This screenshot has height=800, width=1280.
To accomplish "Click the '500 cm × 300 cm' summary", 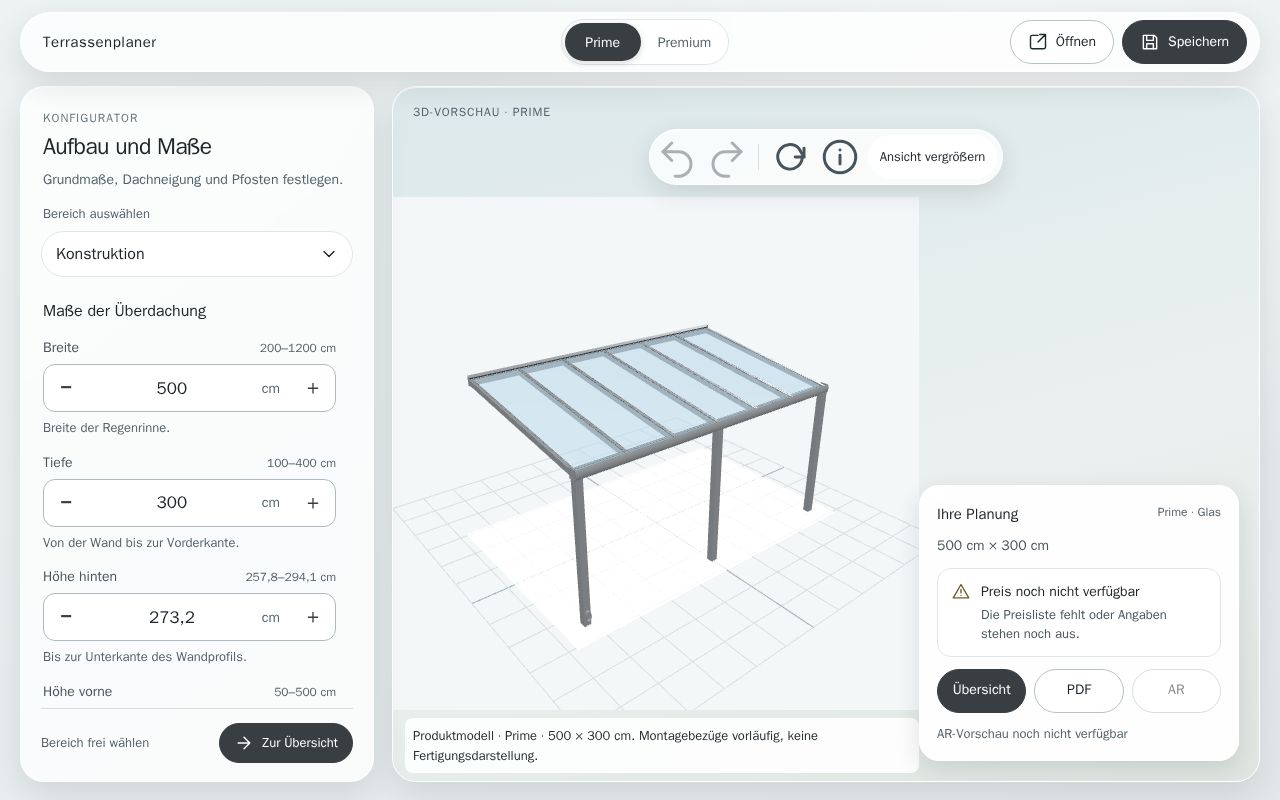I will click(x=993, y=546).
